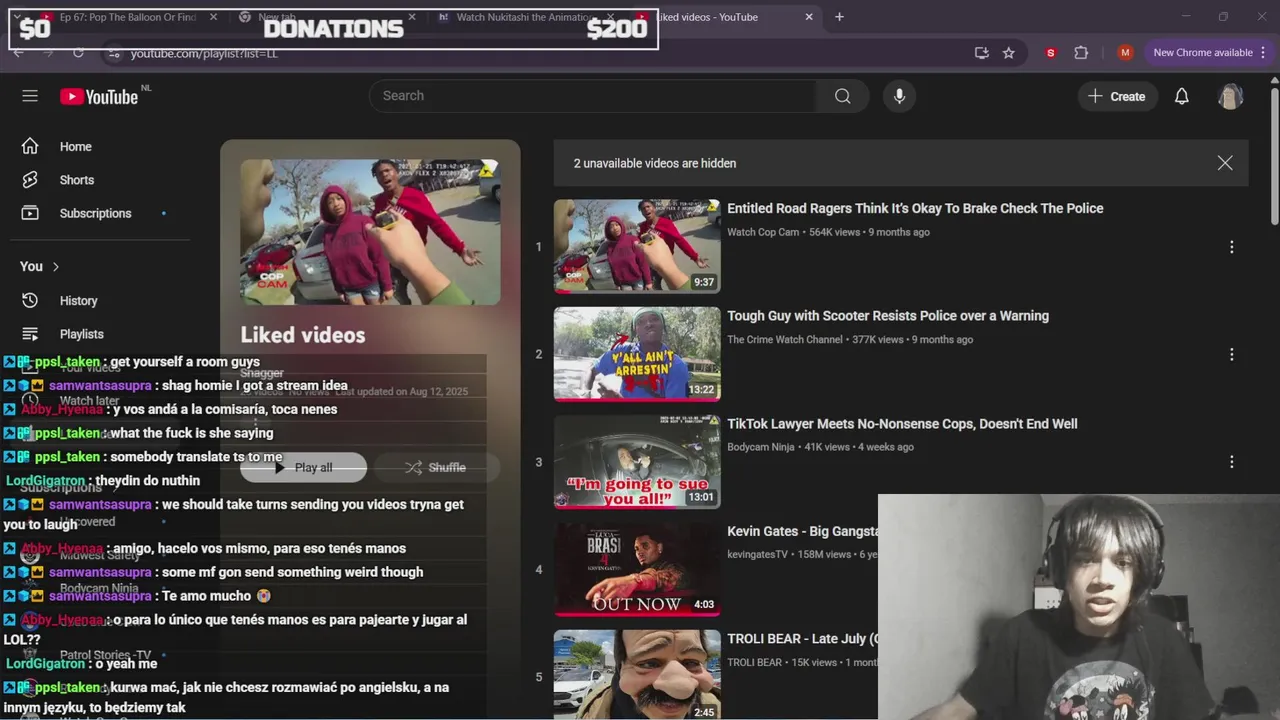The height and width of the screenshot is (720, 1280).
Task: Expand the You section chevron
Action: [56, 266]
